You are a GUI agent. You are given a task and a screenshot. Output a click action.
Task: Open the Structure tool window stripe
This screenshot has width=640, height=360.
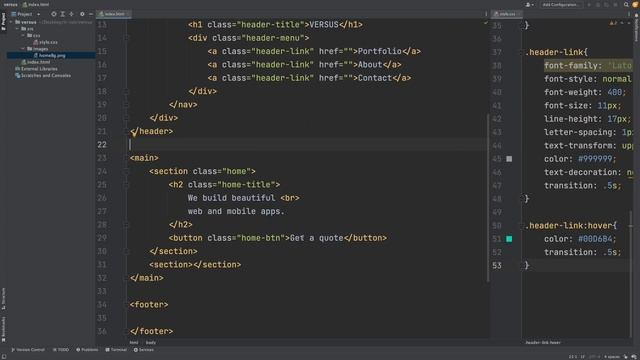3,298
